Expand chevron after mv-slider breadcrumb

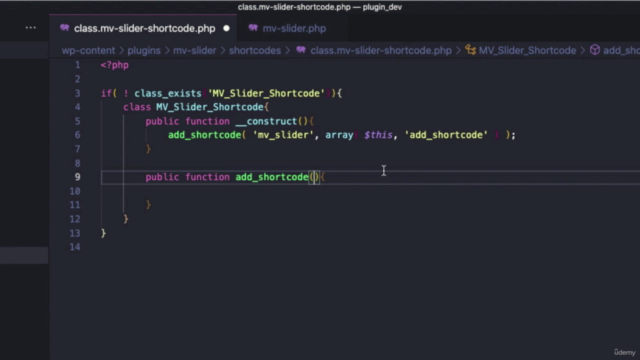pos(223,51)
